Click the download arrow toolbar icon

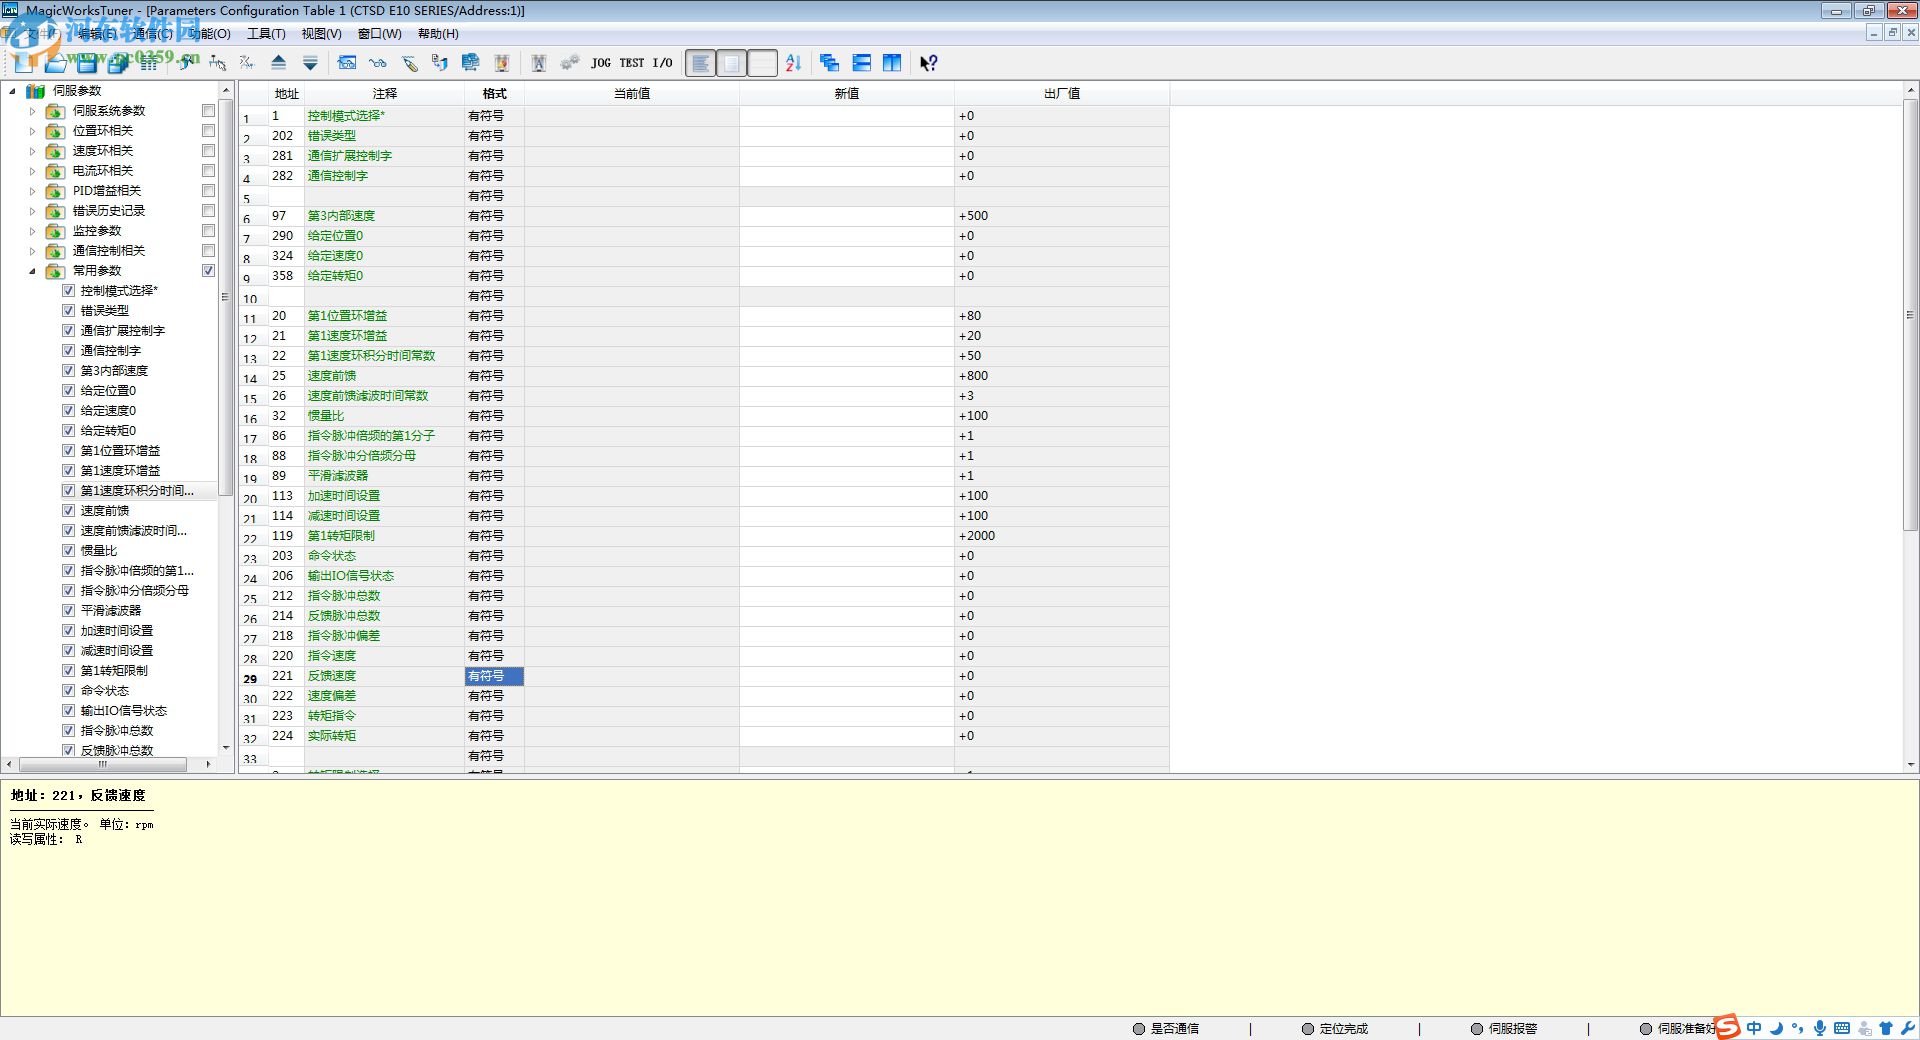pos(310,63)
